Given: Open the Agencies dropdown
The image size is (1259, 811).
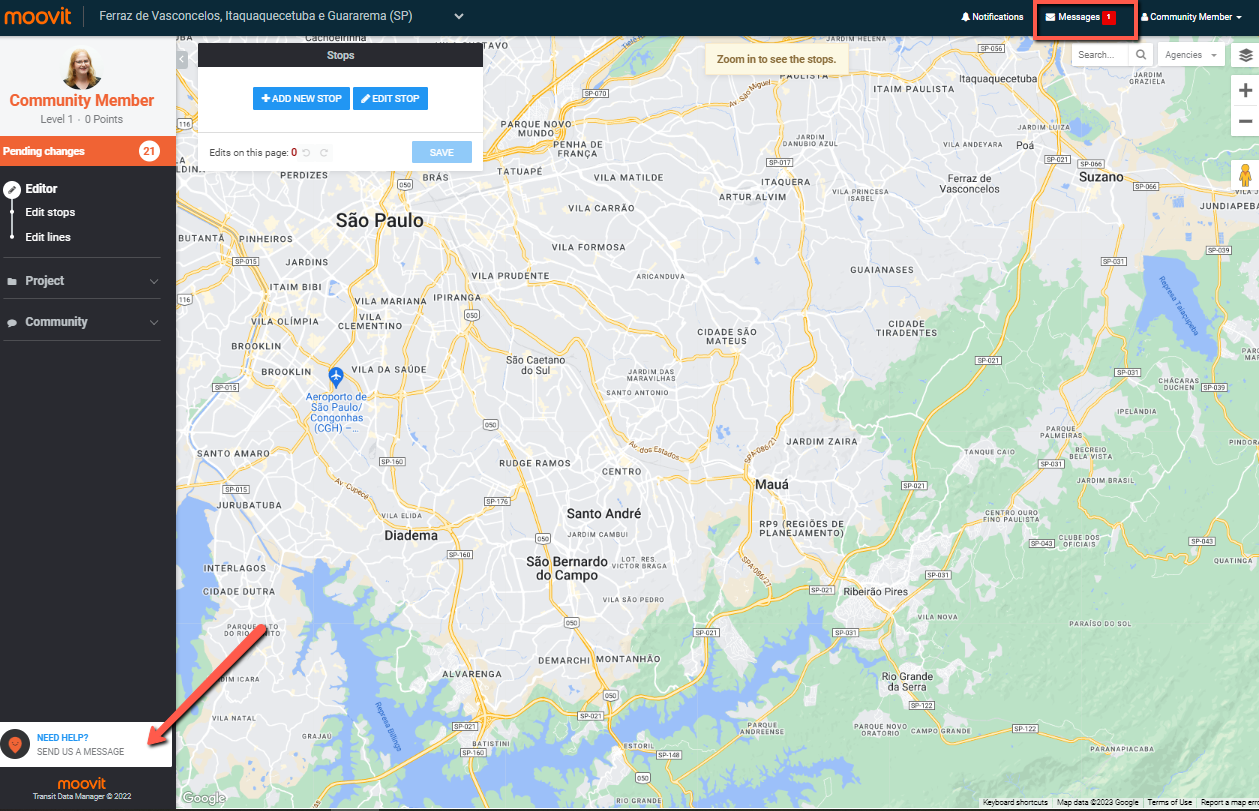Looking at the screenshot, I should tap(1192, 55).
